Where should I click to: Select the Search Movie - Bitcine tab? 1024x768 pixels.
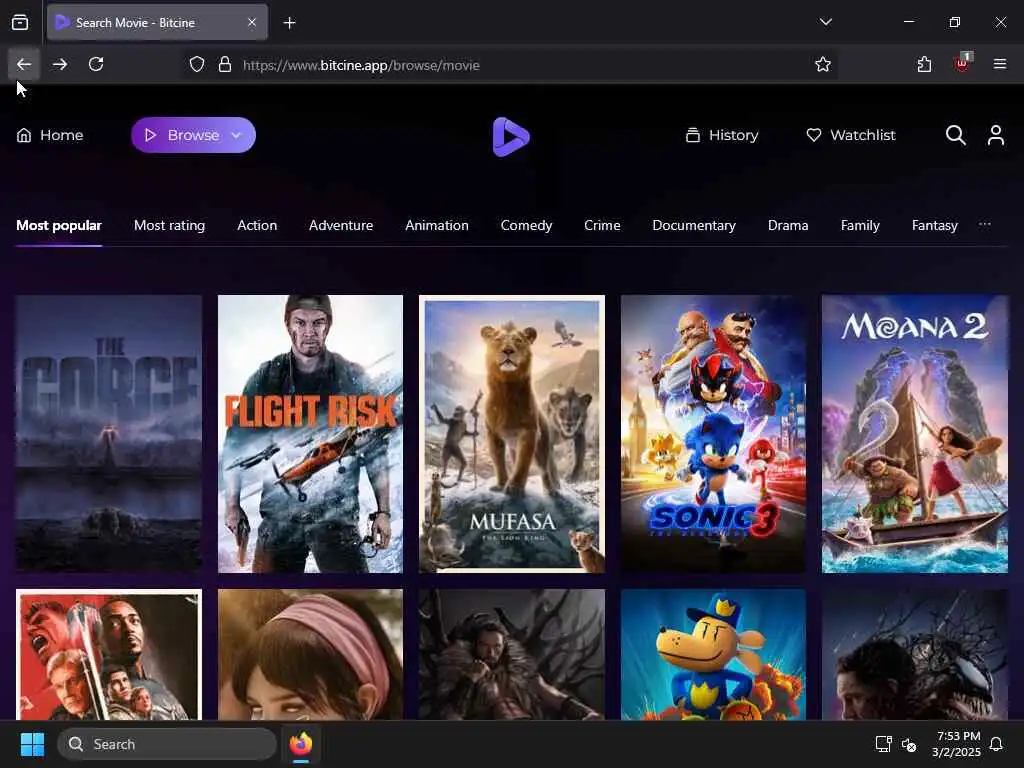pos(157,23)
